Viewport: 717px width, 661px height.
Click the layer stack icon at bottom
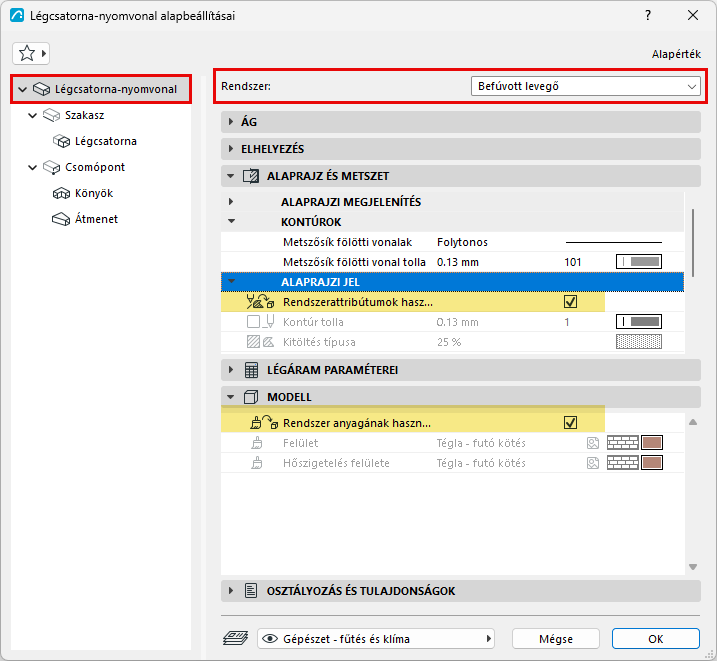[235, 638]
